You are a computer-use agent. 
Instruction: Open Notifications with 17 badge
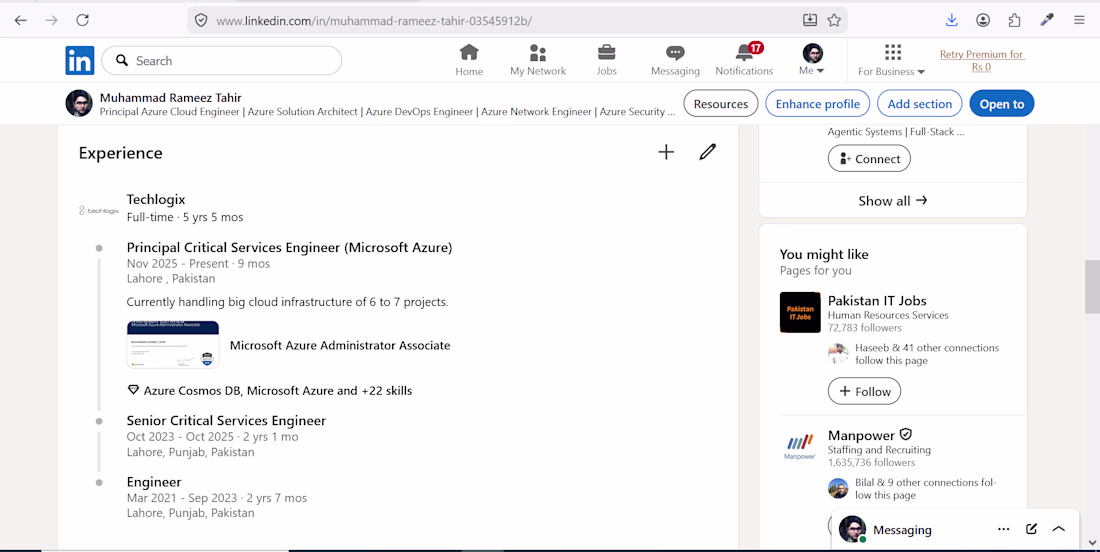pos(744,60)
